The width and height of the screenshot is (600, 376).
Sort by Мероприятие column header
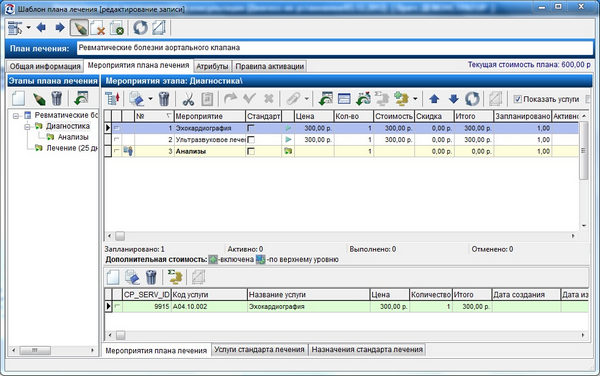(x=209, y=116)
